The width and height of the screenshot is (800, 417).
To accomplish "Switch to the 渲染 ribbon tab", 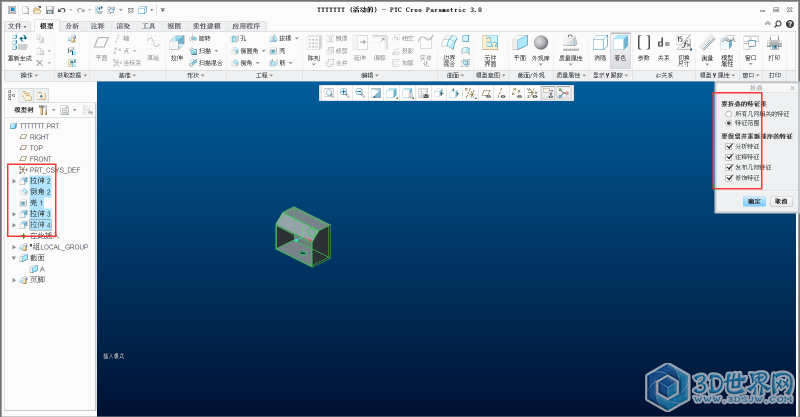I will 123,26.
